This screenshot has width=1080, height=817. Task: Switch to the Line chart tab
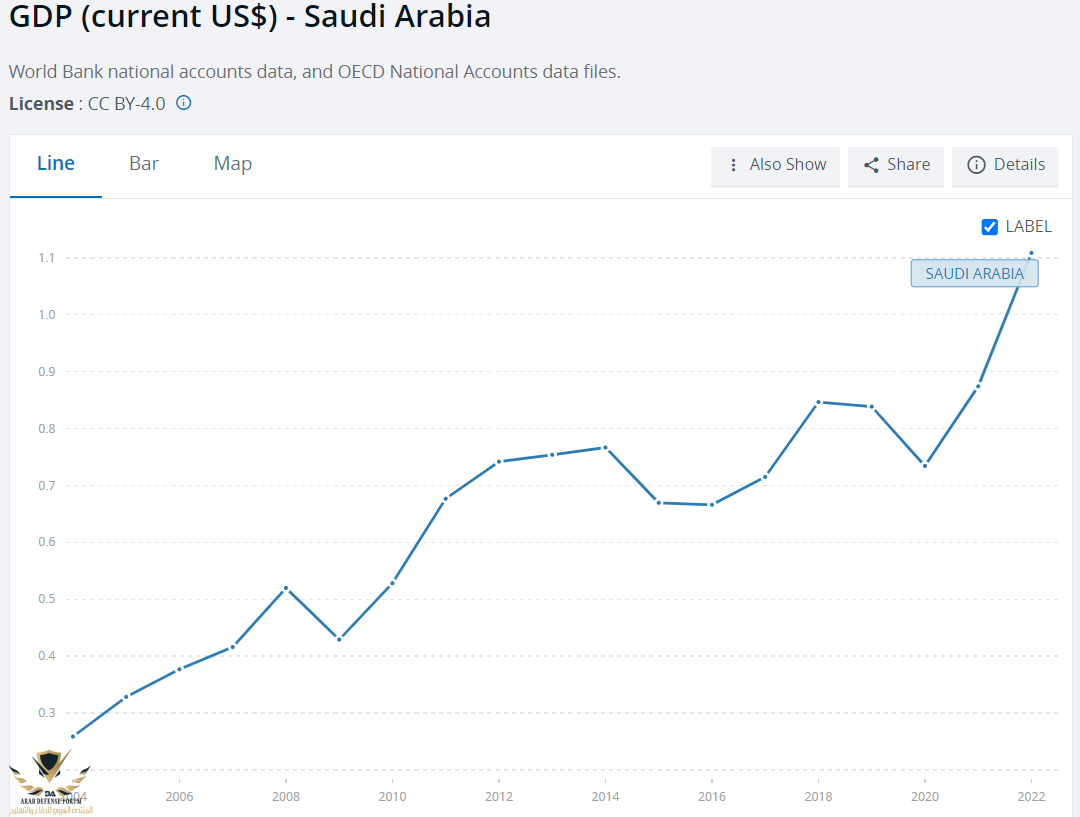click(56, 164)
